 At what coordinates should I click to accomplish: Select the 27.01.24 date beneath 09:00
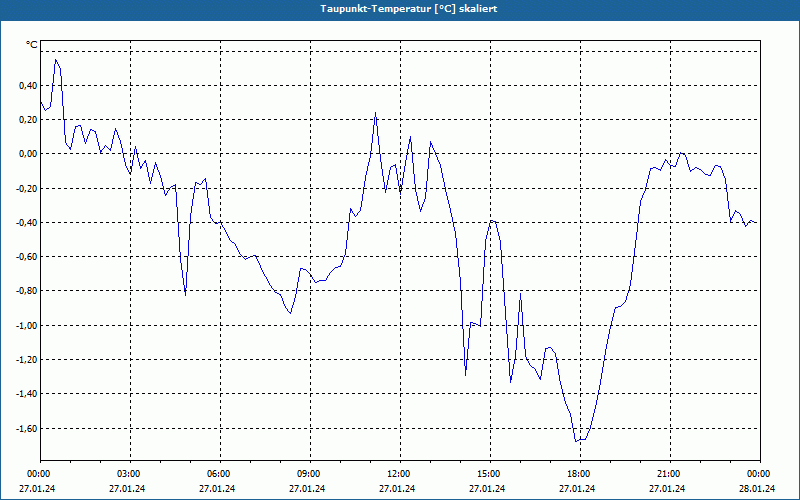click(x=307, y=489)
